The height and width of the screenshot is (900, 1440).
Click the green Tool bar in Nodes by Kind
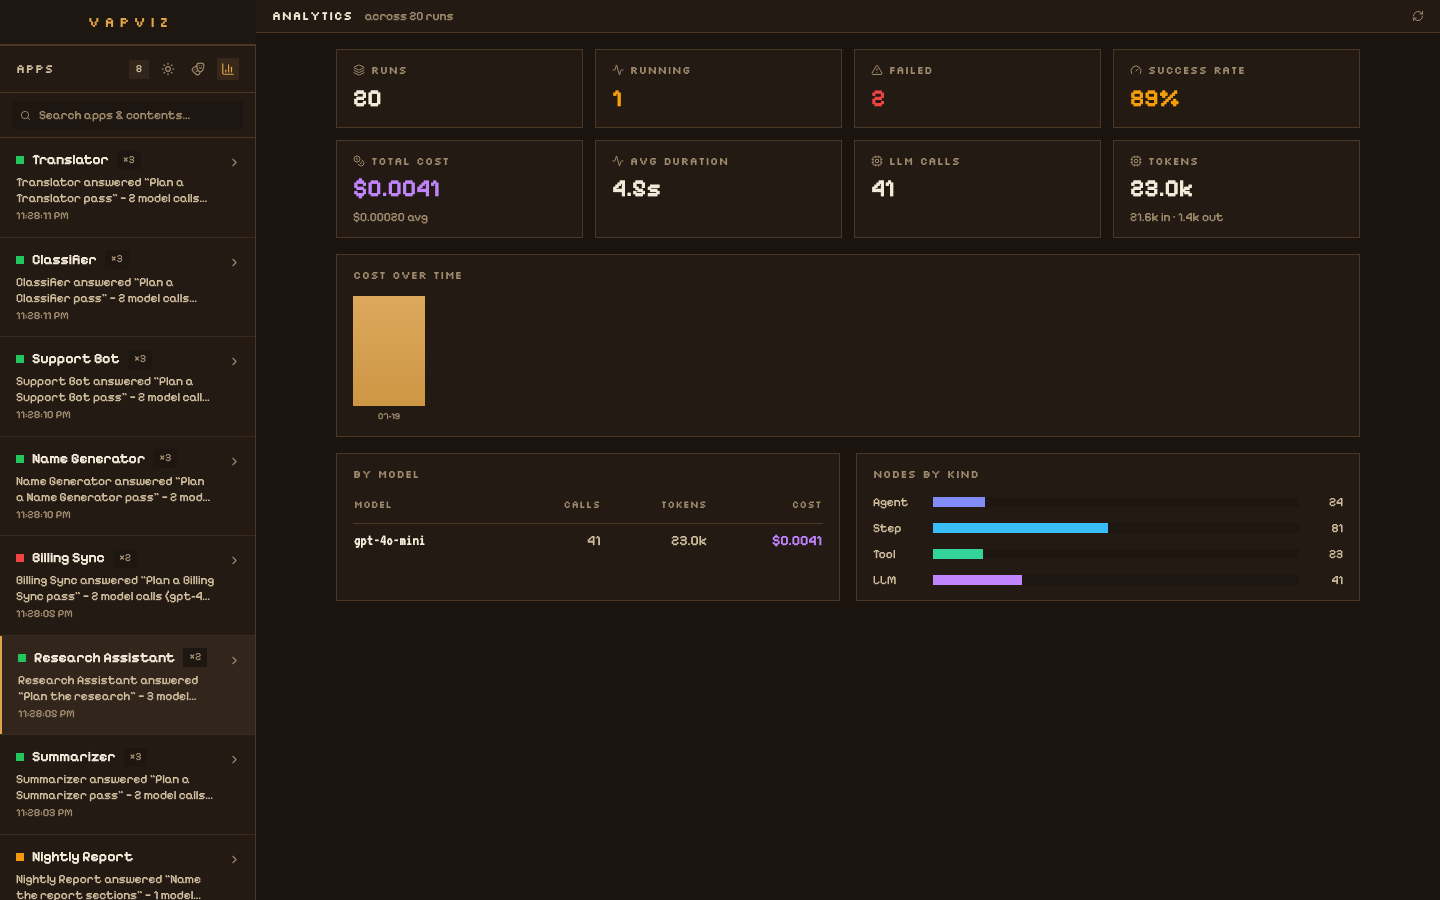[958, 554]
